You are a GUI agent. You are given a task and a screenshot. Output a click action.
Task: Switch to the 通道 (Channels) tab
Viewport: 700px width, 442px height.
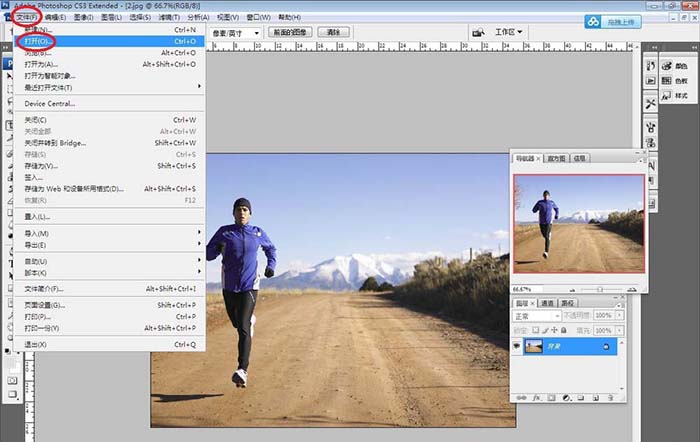tap(547, 303)
